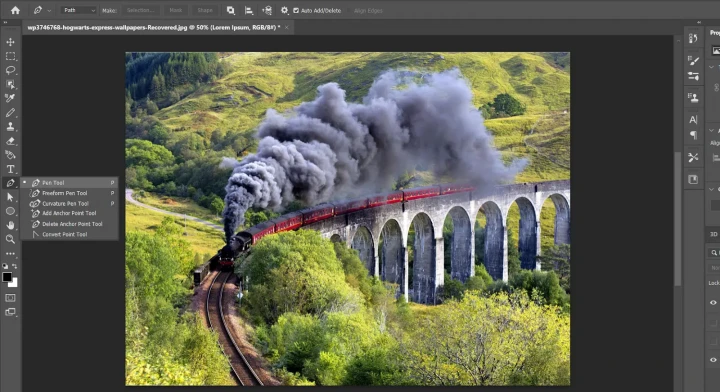The height and width of the screenshot is (392, 720).
Task: Toggle the Auto Add/Delete checkbox
Action: (x=296, y=11)
